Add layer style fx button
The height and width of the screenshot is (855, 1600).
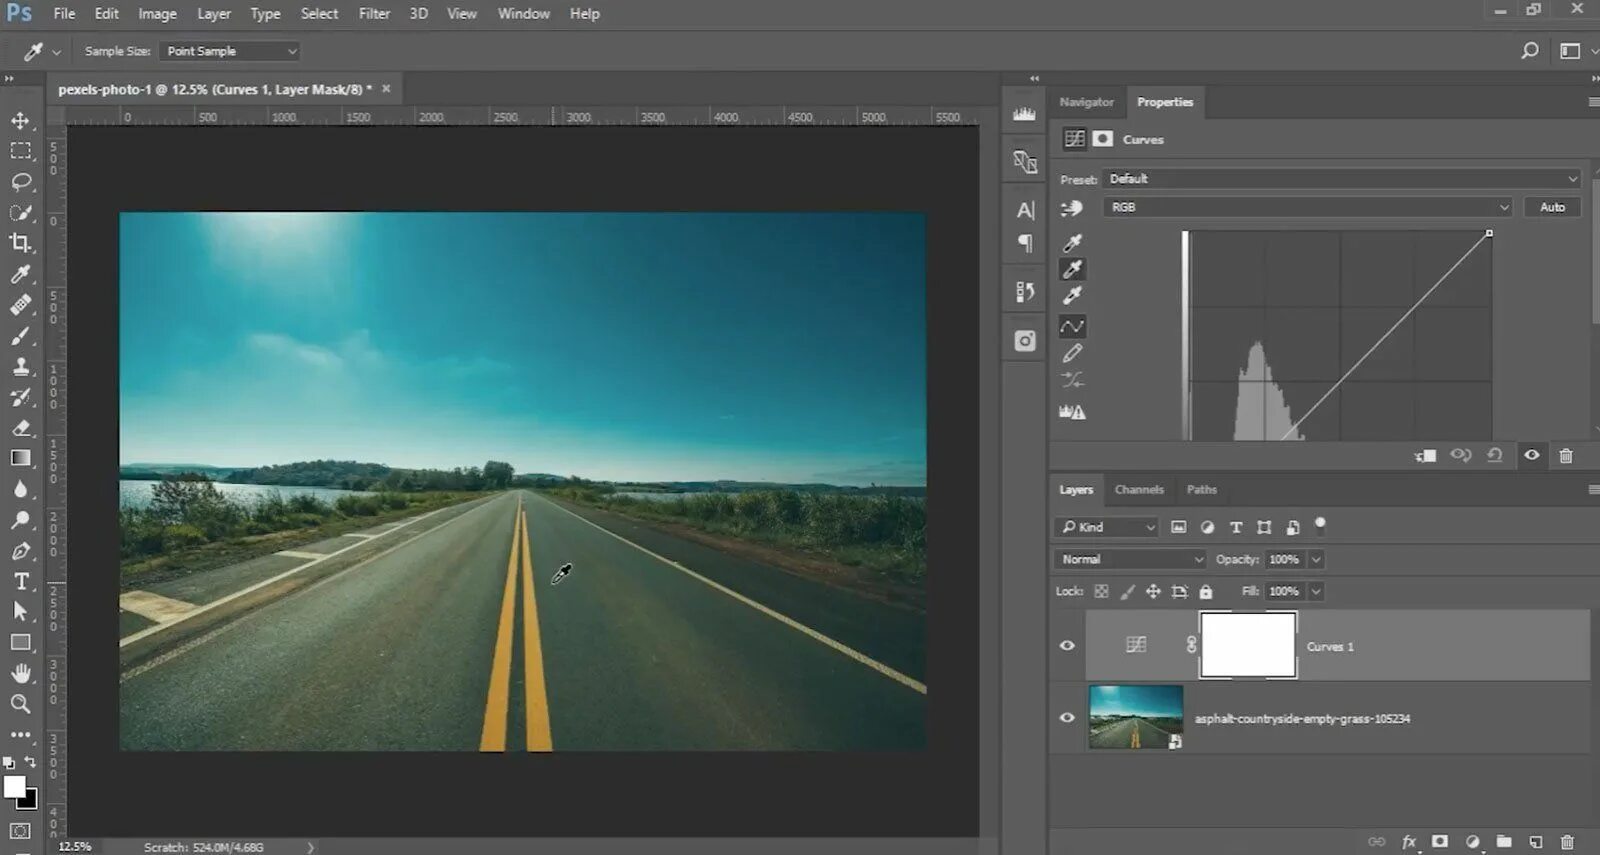(x=1409, y=842)
